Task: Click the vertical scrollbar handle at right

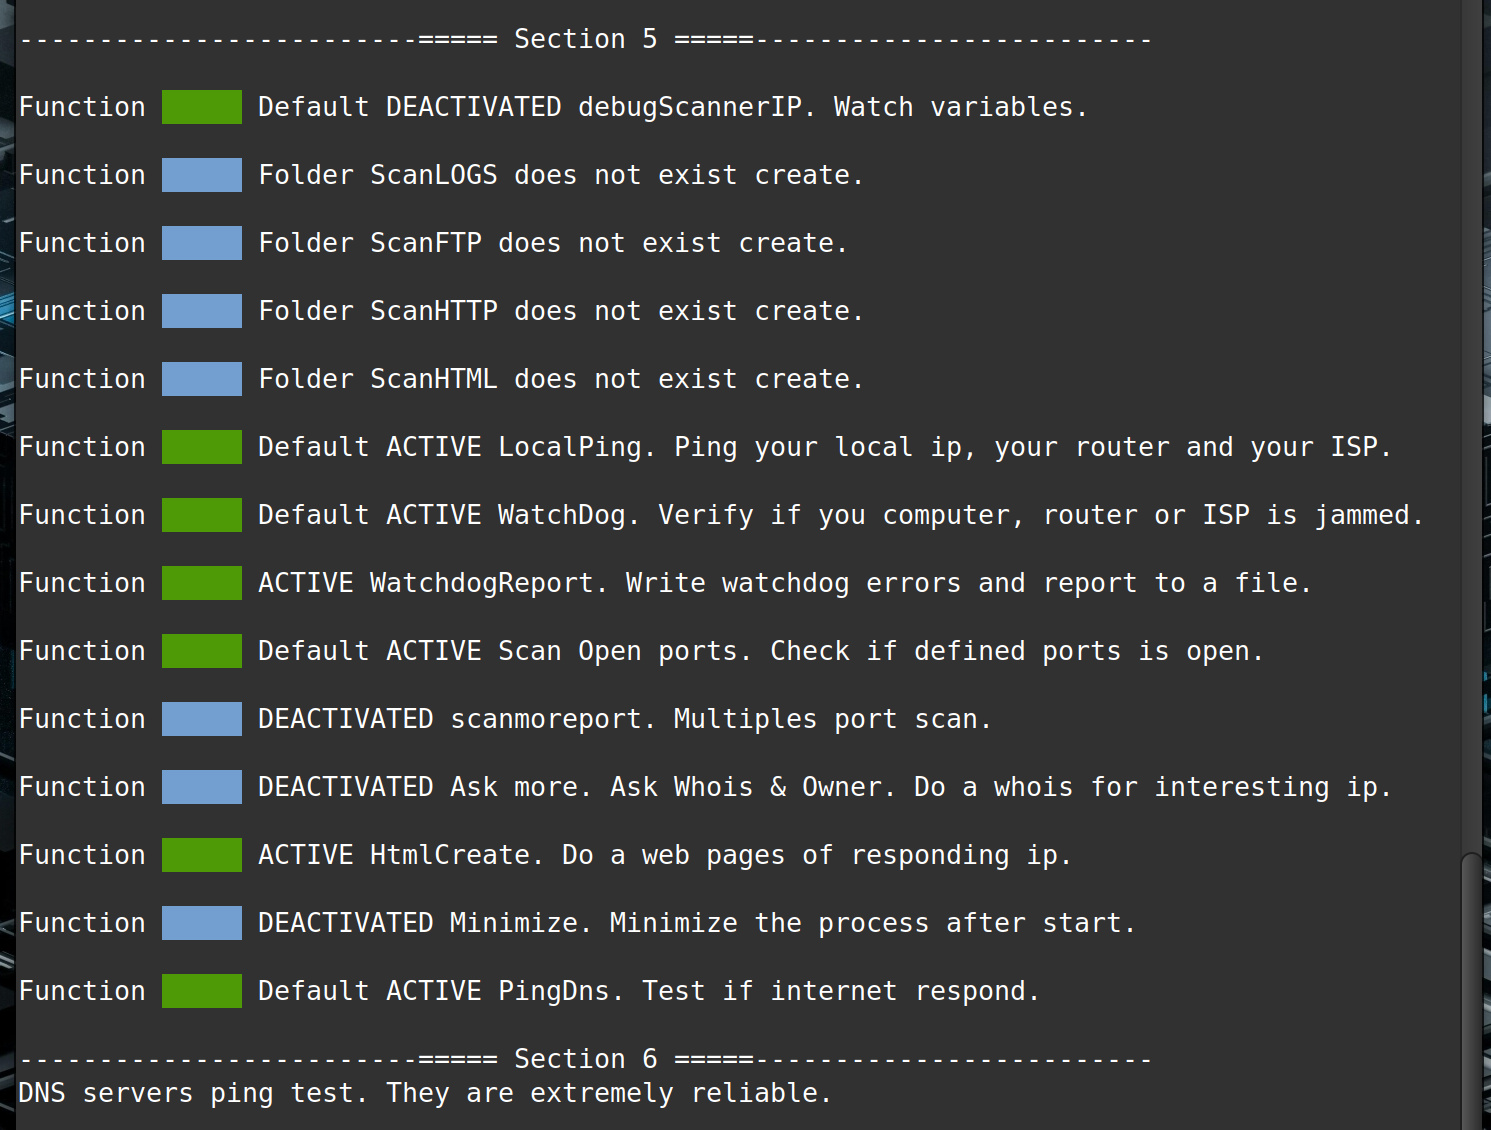Action: [x=1470, y=990]
